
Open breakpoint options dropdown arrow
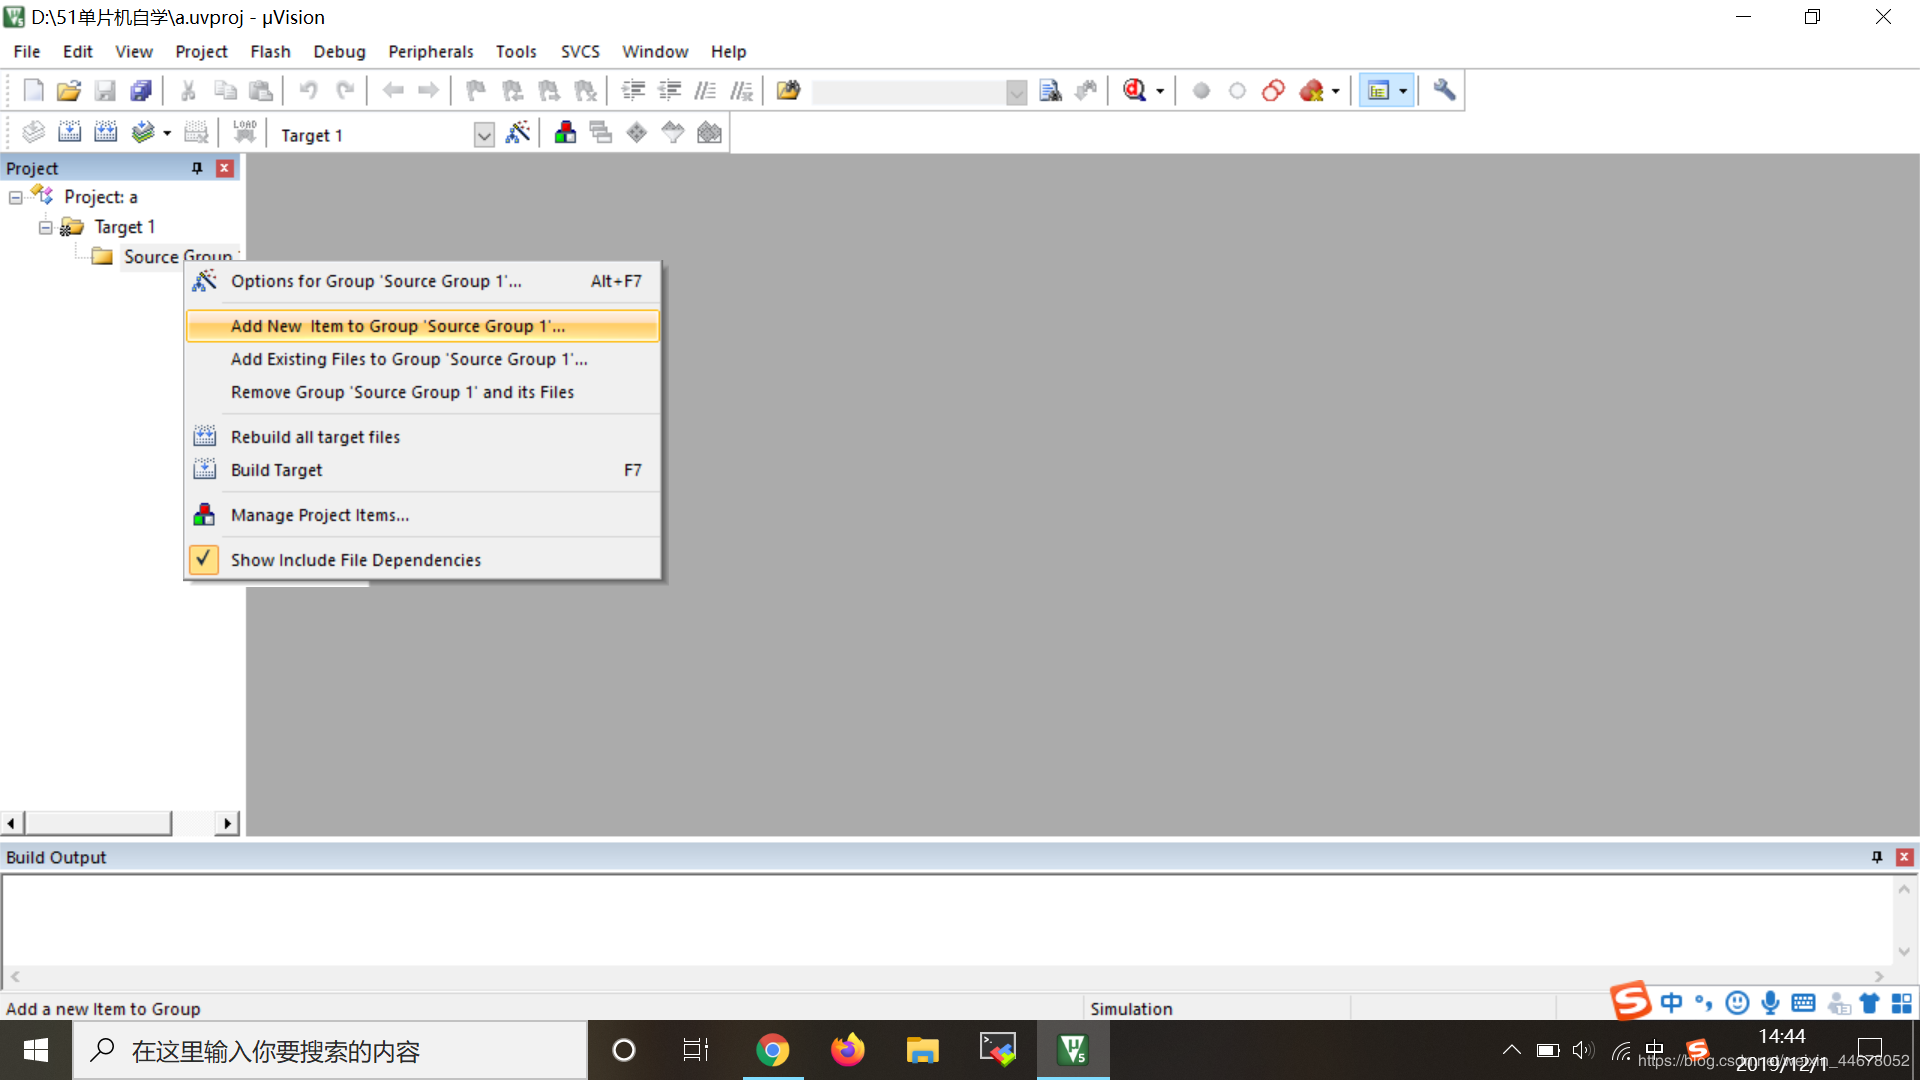1335,92
